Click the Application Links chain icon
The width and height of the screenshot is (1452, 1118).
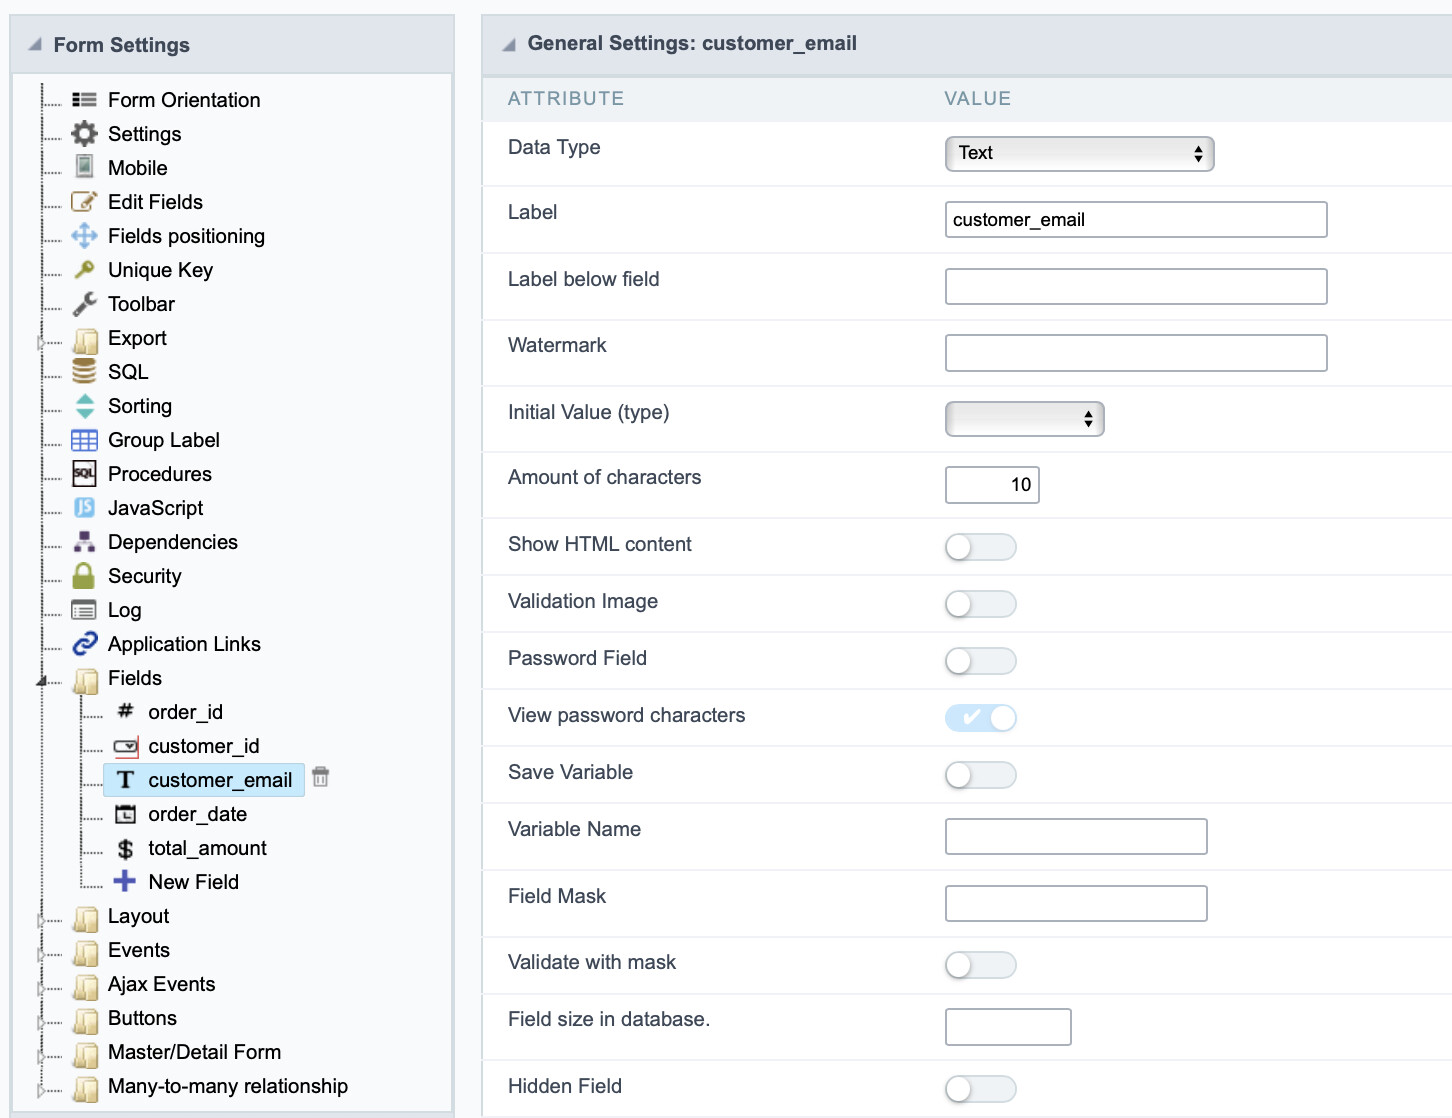point(84,644)
